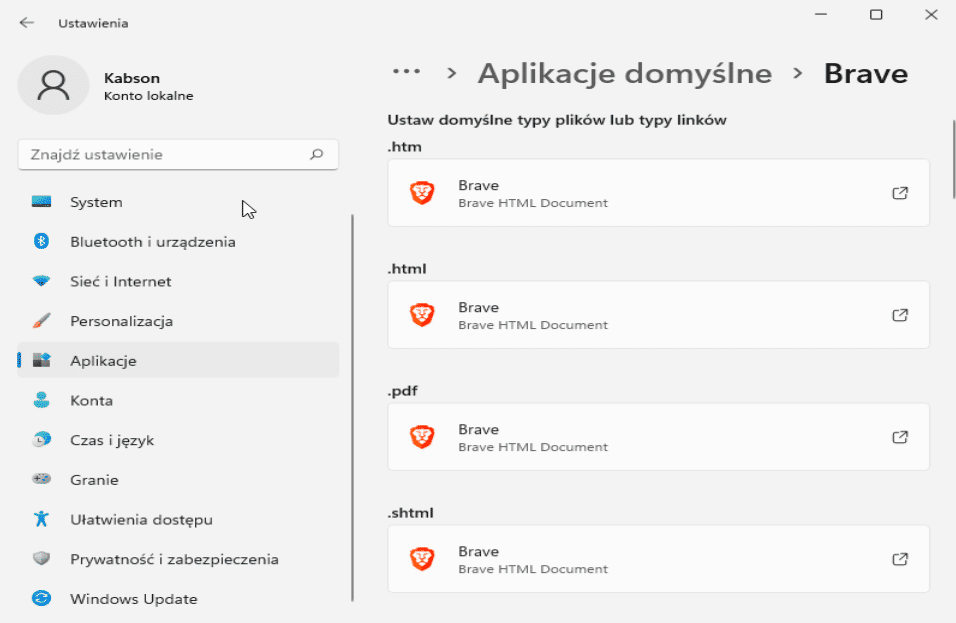
Task: Click the System monitor icon
Action: pos(41,202)
